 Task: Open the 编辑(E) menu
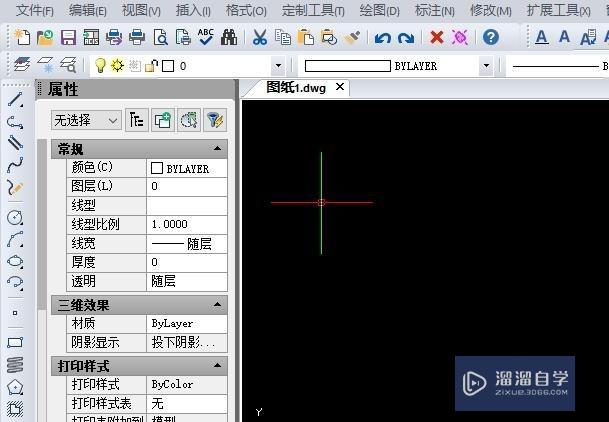coord(88,10)
